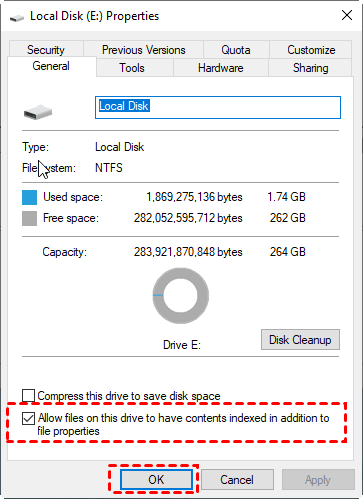This screenshot has width=363, height=499.
Task: Close the Properties dialog window
Action: tap(347, 15)
